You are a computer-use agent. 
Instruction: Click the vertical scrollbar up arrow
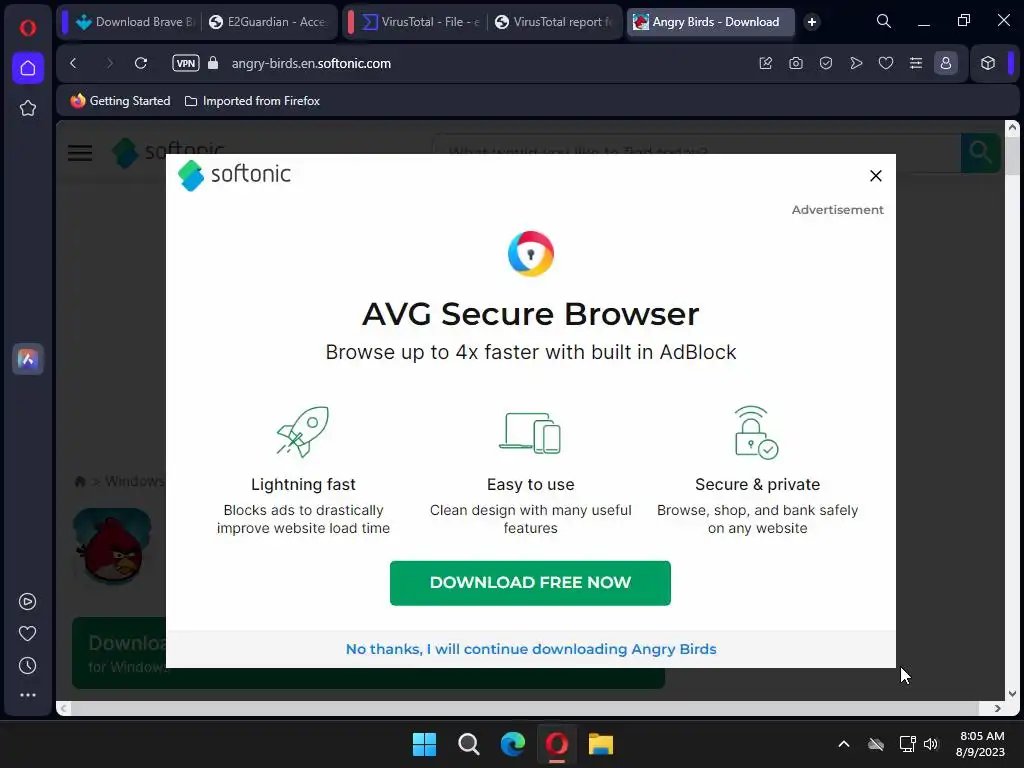[1012, 128]
